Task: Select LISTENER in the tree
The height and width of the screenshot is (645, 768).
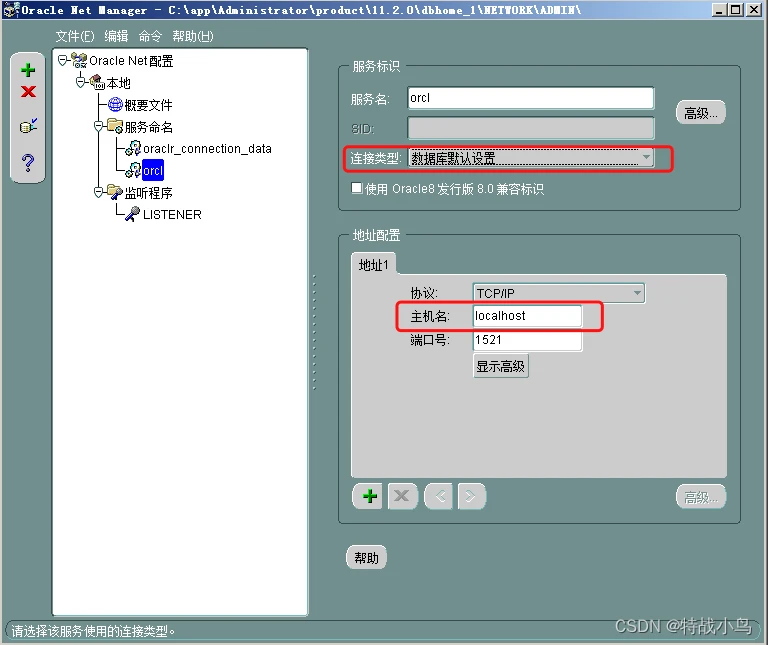Action: (172, 214)
